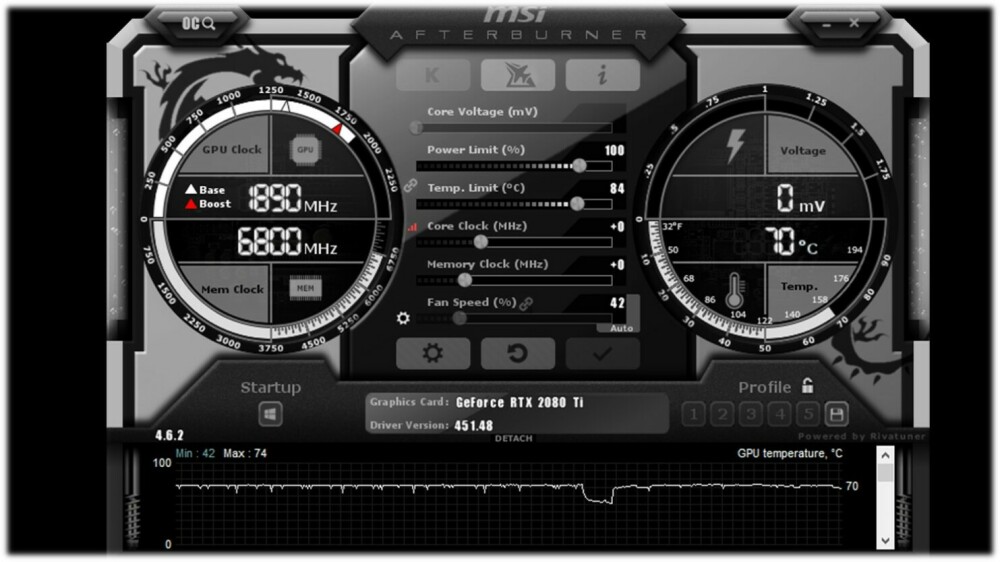This screenshot has height=562, width=1000.
Task: Open the OC Scanner button
Action: (x=198, y=24)
